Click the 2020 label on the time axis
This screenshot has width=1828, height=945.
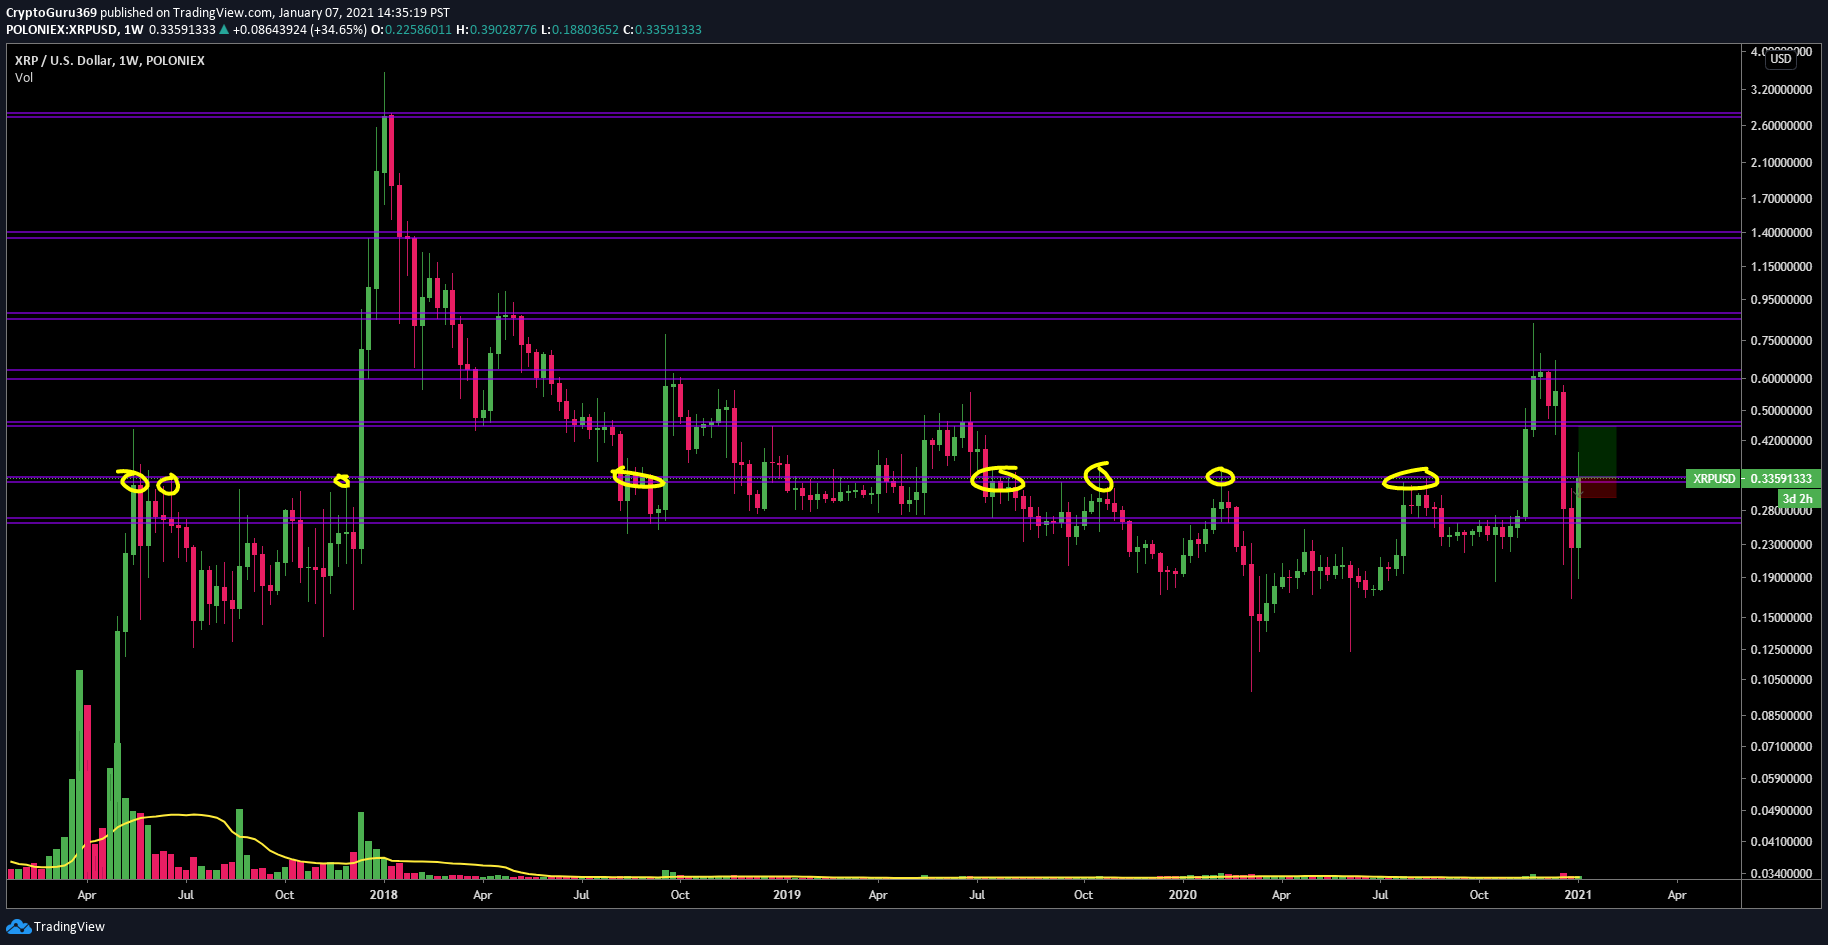[x=1183, y=895]
